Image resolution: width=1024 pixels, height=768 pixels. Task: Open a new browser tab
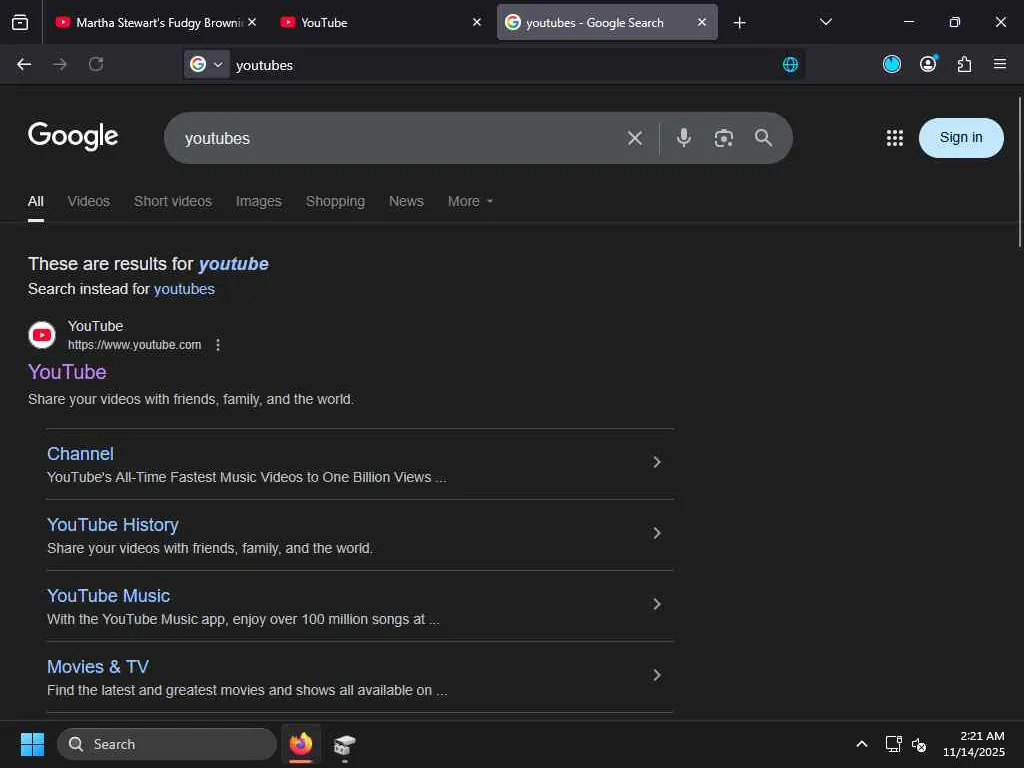point(739,23)
